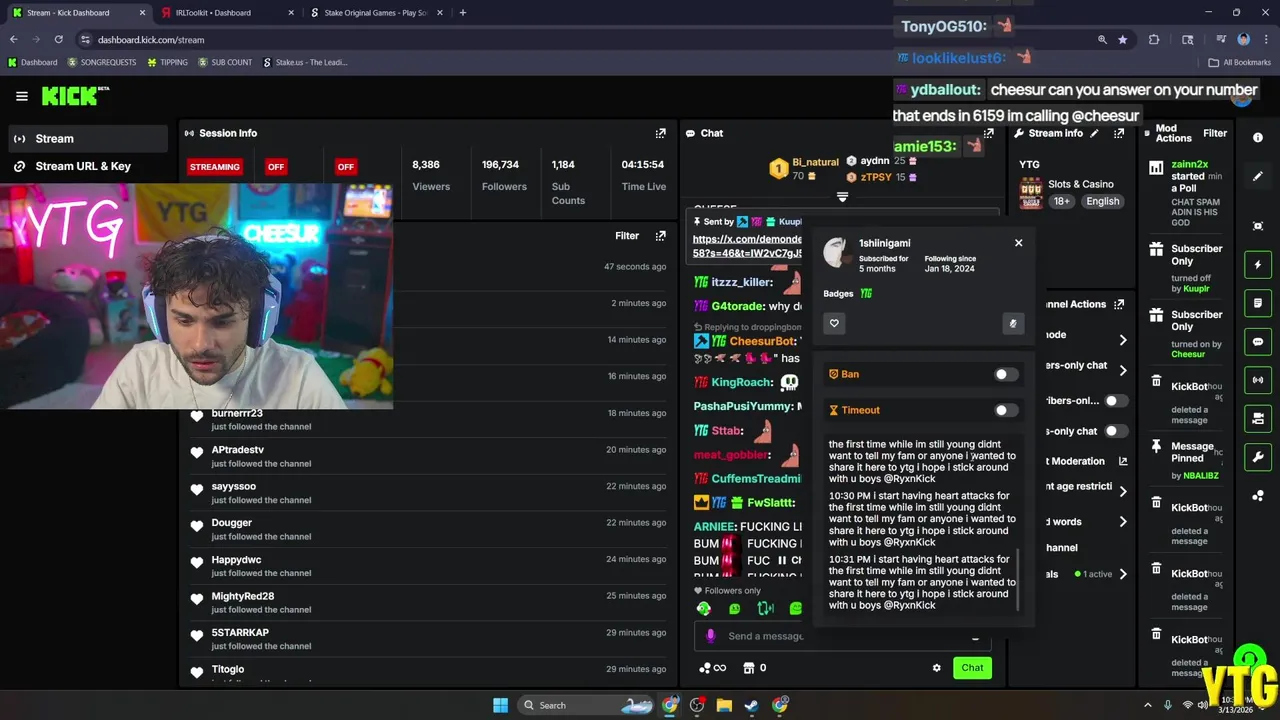This screenshot has width=1280, height=720.
Task: Select Stream in the left sidebar
Action: [86, 138]
